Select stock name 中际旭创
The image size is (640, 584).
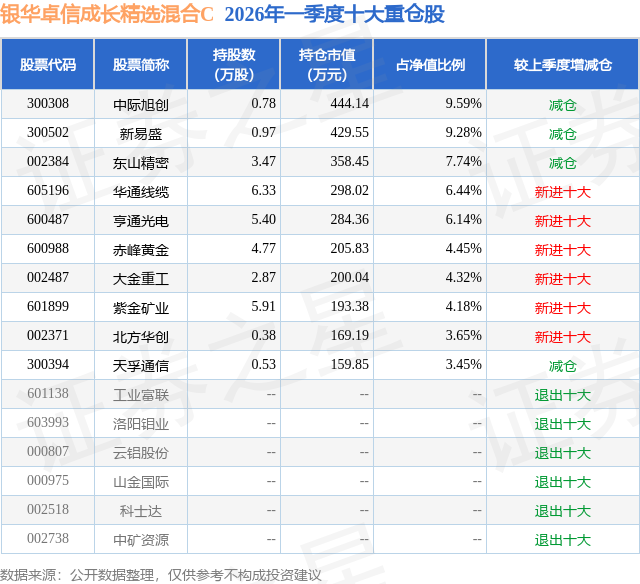141,105
